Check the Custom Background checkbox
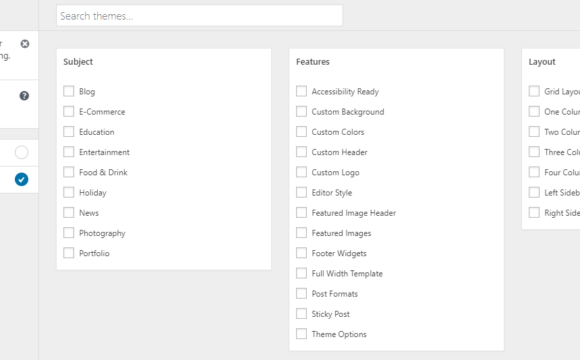 (301, 111)
